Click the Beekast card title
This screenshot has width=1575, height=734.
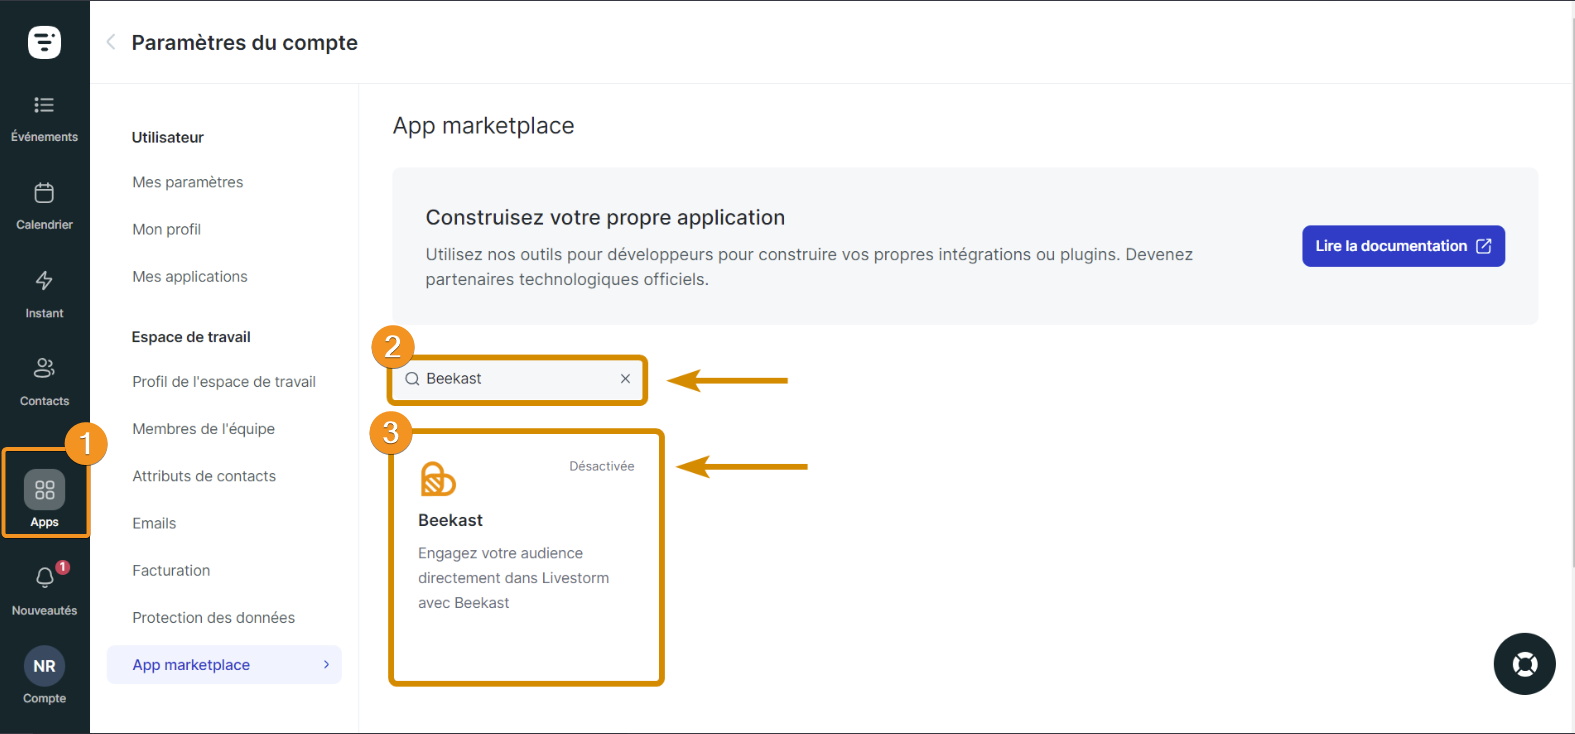click(450, 520)
